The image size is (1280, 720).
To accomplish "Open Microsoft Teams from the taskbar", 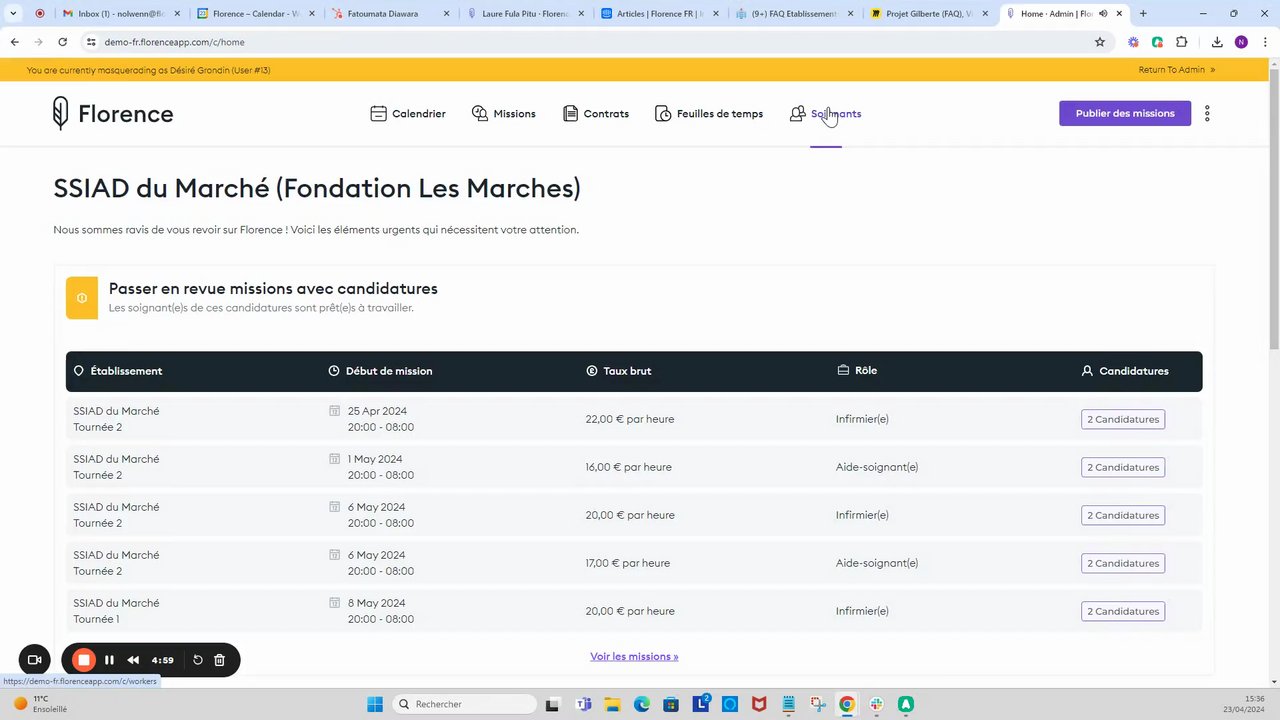I will [583, 704].
